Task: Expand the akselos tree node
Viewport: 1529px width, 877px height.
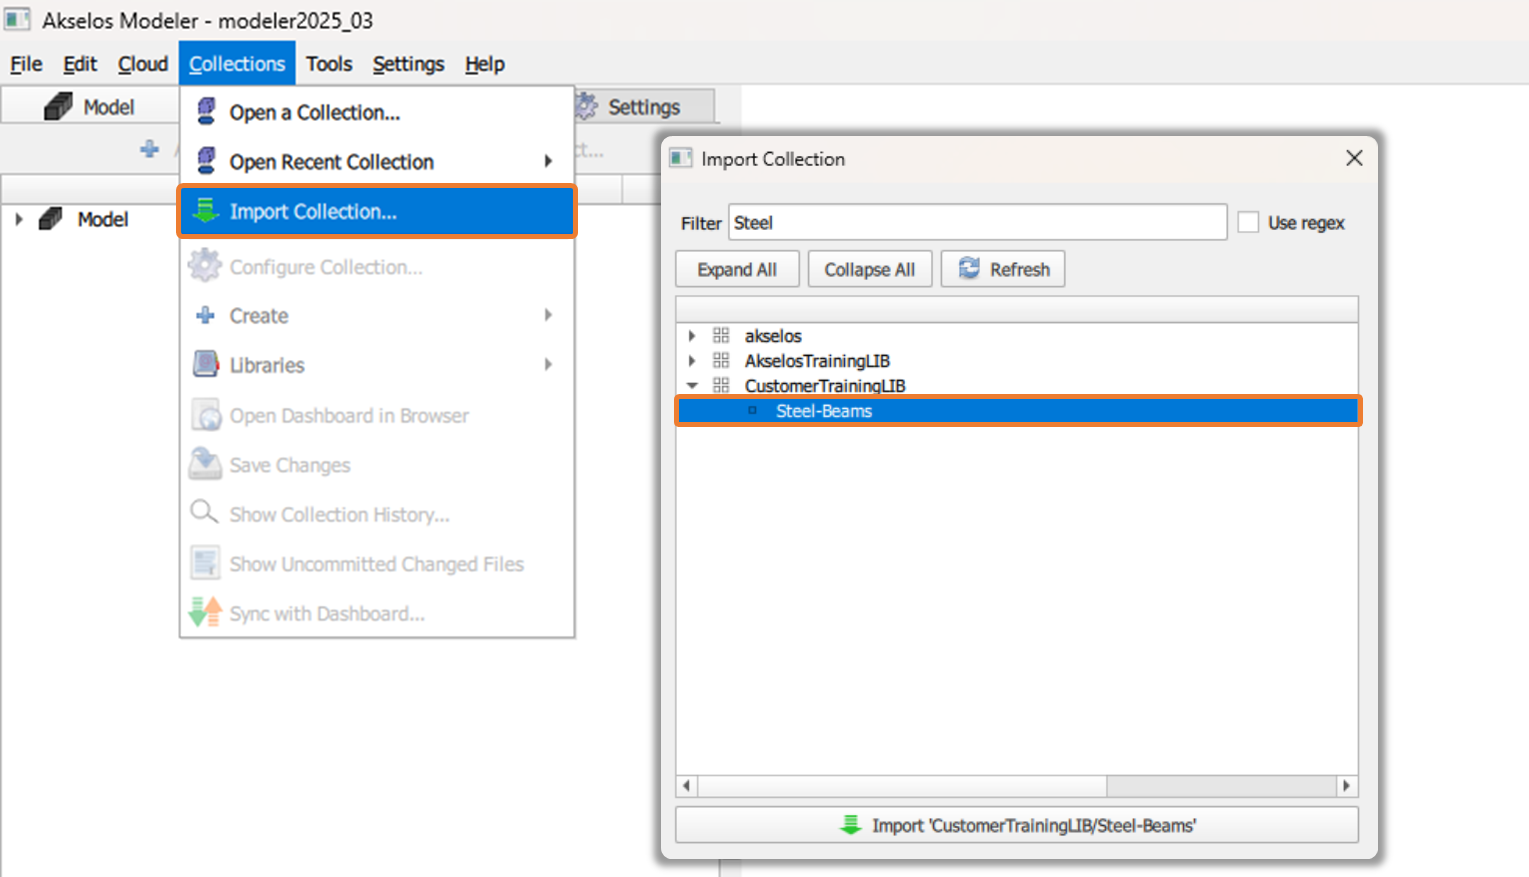Action: point(692,336)
